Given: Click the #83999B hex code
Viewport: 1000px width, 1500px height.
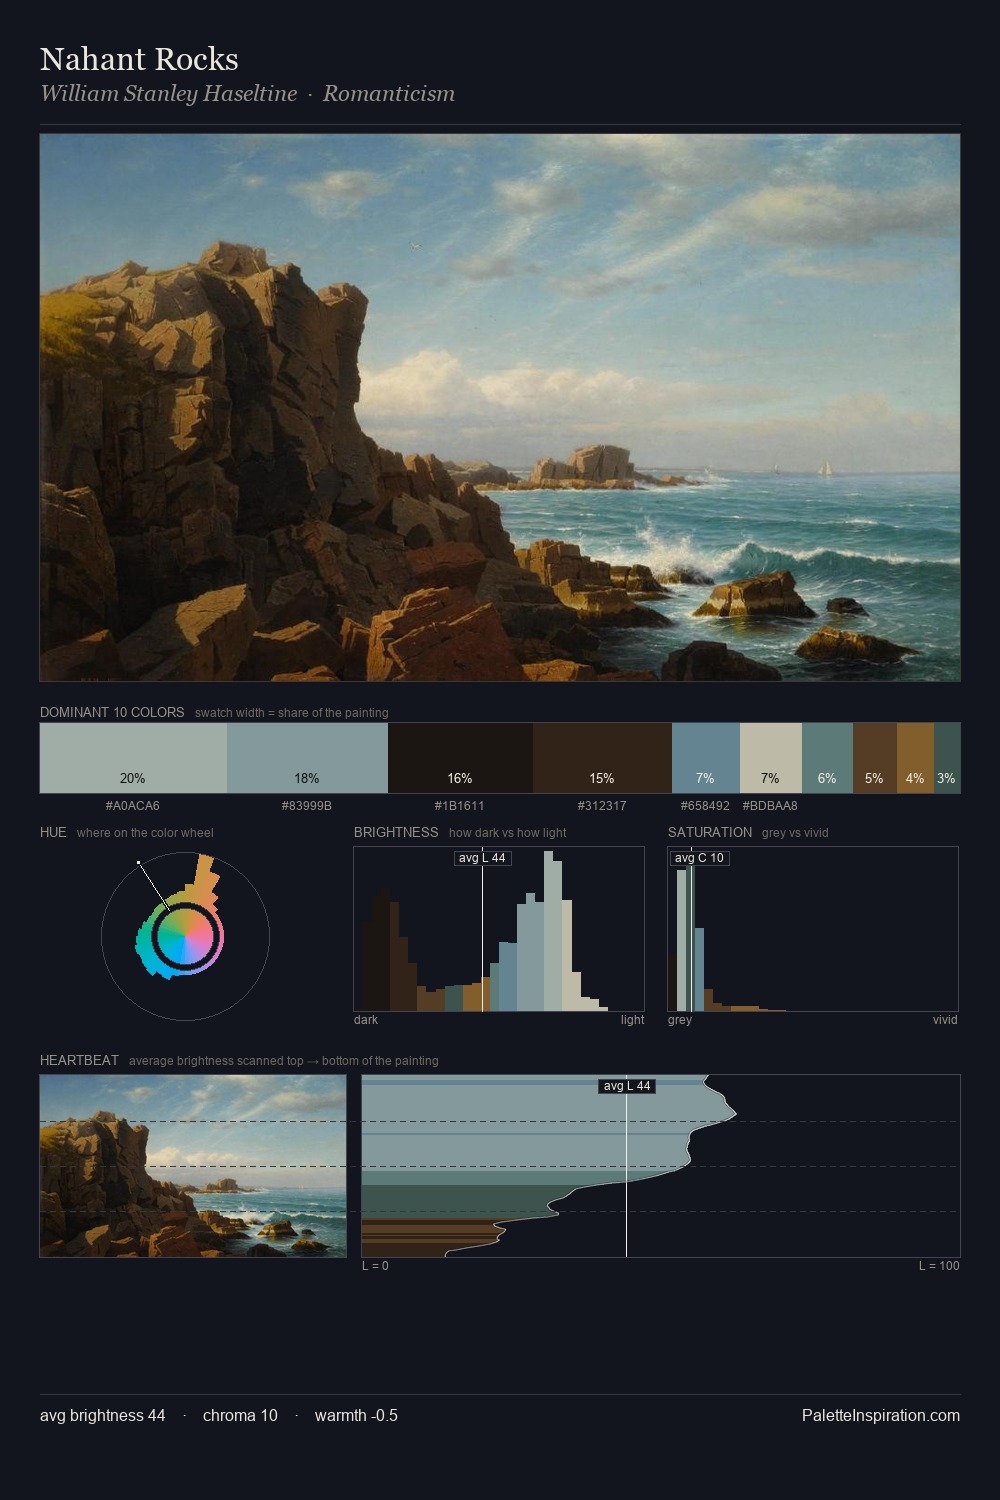Looking at the screenshot, I should pos(307,806).
